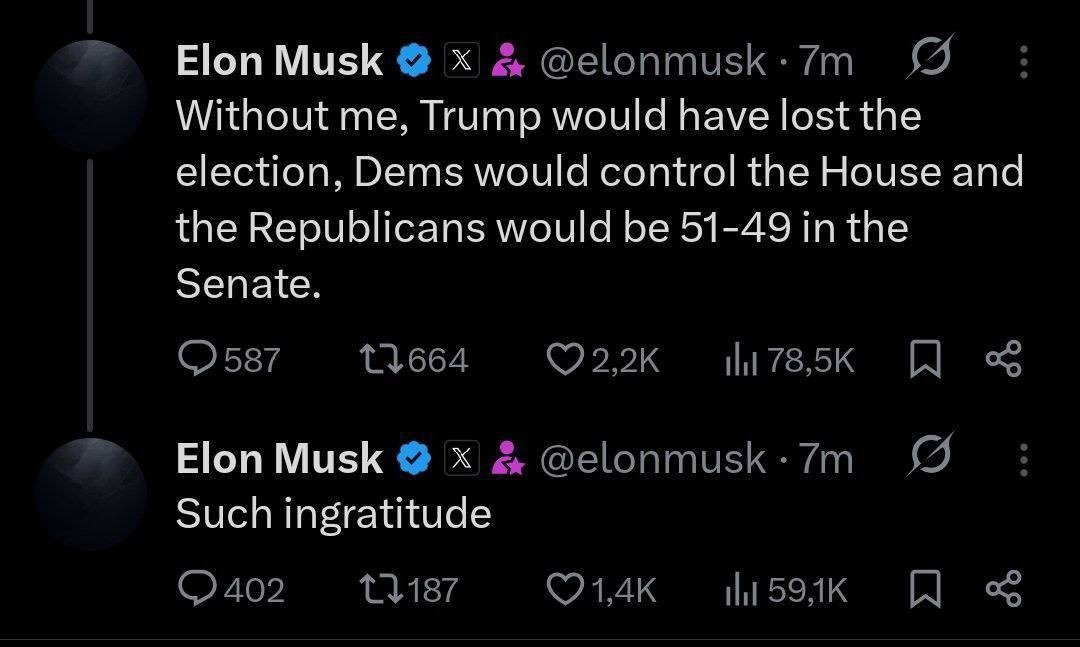
Task: Repost the 'Without me, Trump' post
Action: click(377, 359)
